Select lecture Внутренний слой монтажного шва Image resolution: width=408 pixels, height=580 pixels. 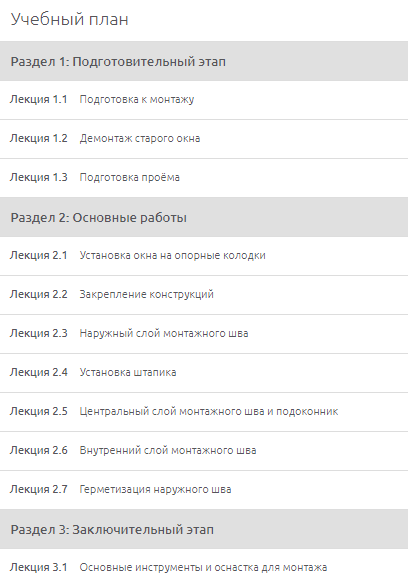pos(204,451)
